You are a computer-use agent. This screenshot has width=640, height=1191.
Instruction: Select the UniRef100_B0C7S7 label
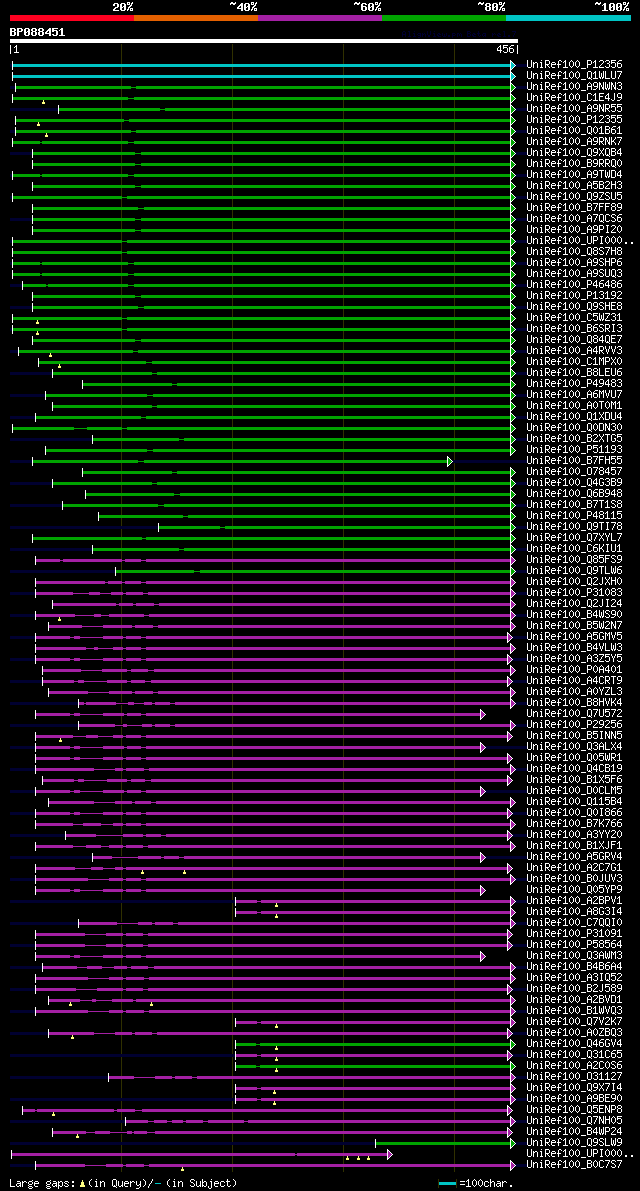coord(574,1166)
